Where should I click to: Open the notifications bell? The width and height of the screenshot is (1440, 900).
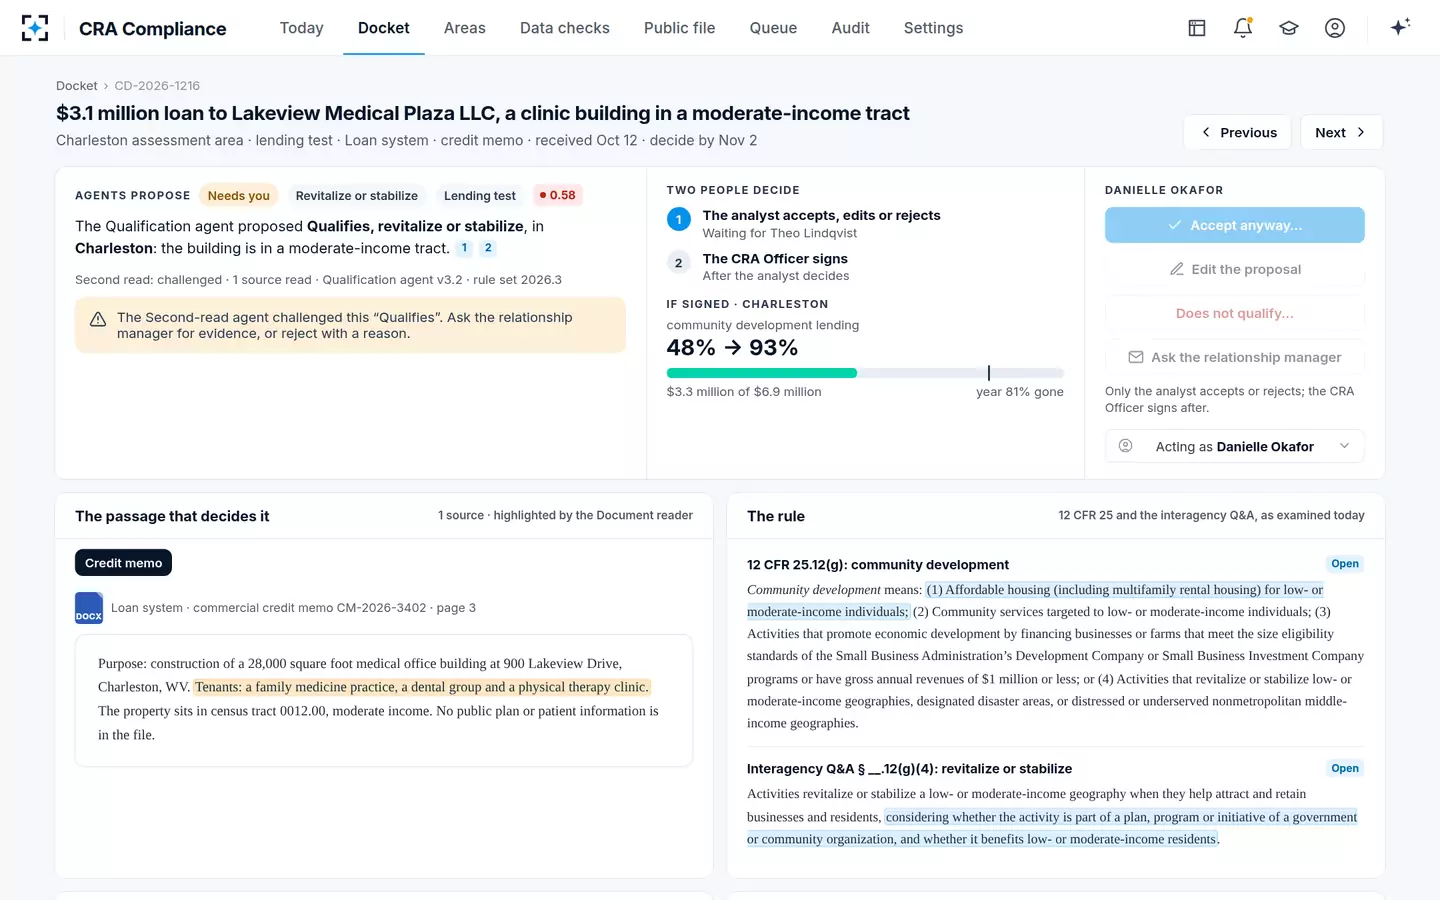click(1243, 28)
